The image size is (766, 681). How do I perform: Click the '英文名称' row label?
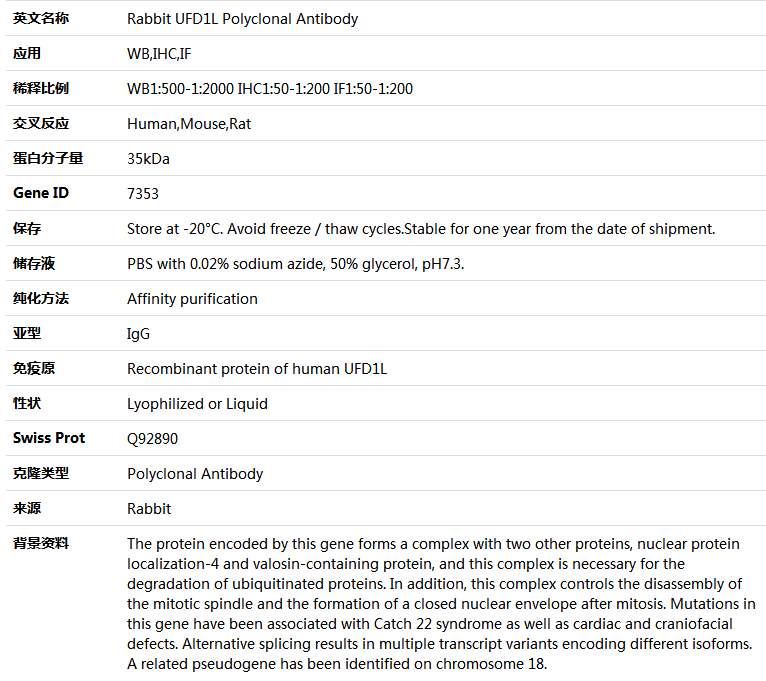coord(41,19)
